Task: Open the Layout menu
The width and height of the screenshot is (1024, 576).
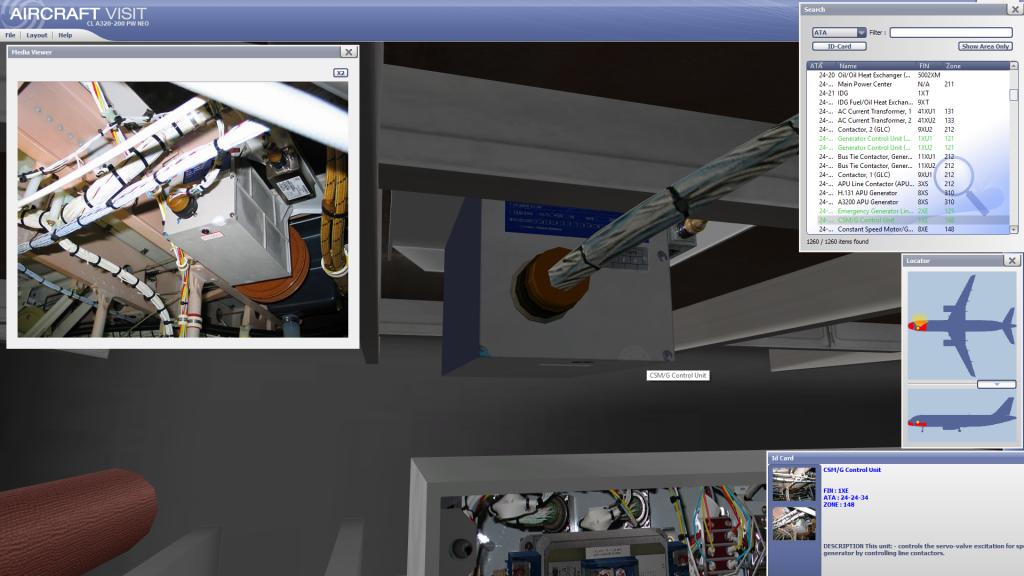Action: 37,35
